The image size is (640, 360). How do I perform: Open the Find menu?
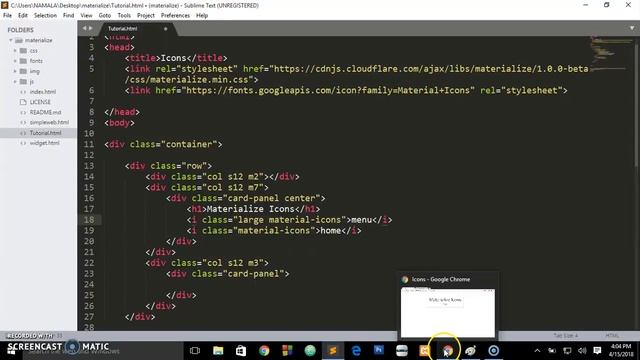pyautogui.click(x=68, y=15)
